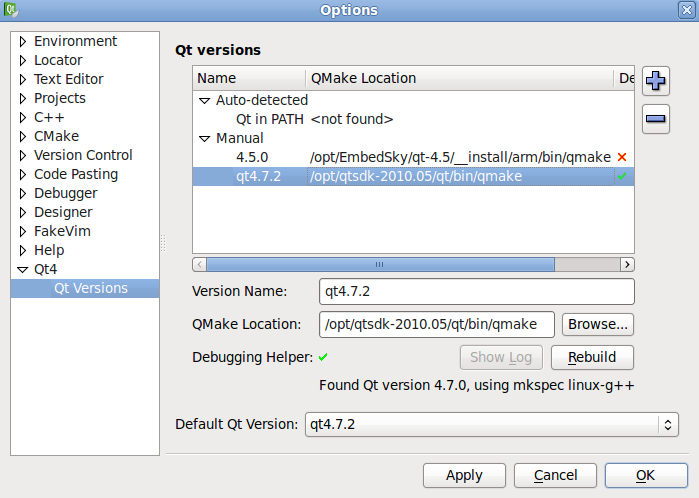Click the scrollbar right arrow
699x498 pixels.
pyautogui.click(x=627, y=264)
